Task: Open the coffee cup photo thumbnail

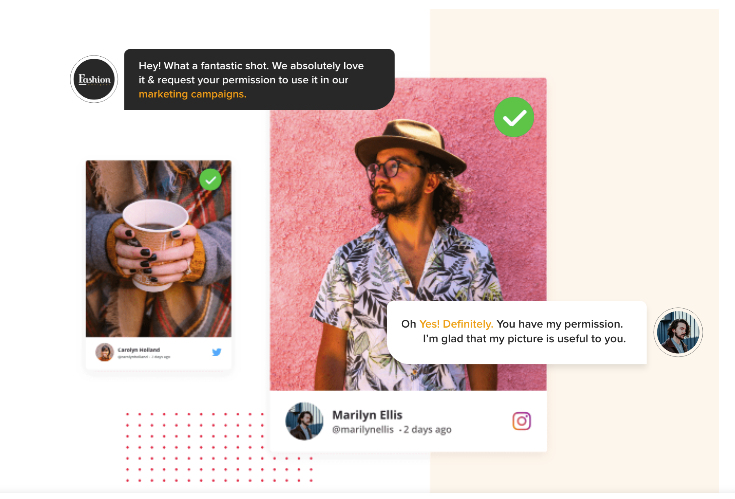Action: point(158,248)
